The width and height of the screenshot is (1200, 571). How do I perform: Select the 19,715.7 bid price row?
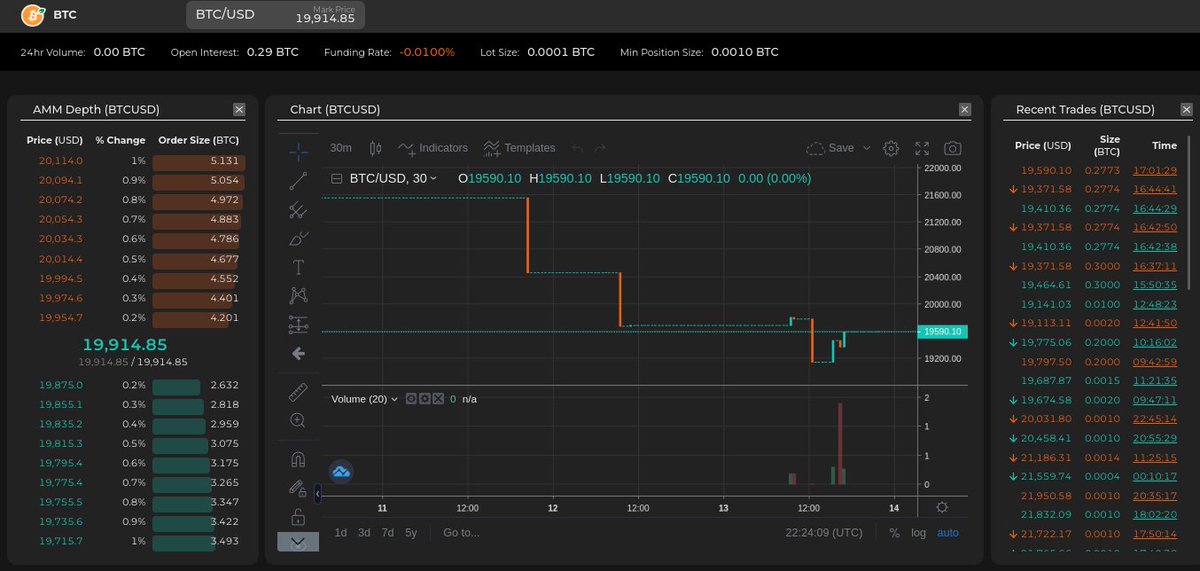pyautogui.click(x=133, y=541)
